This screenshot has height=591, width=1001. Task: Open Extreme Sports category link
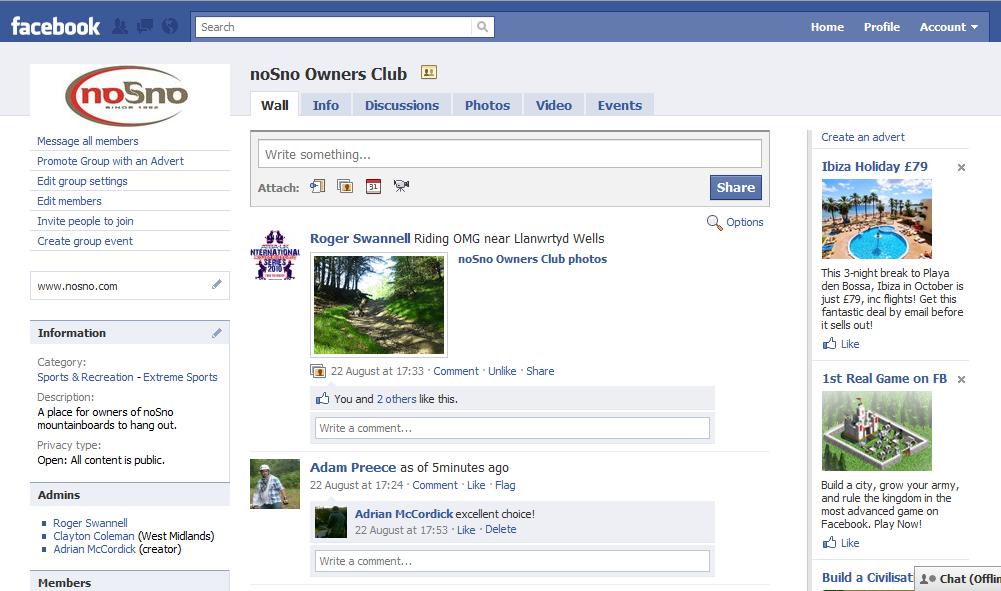click(180, 377)
